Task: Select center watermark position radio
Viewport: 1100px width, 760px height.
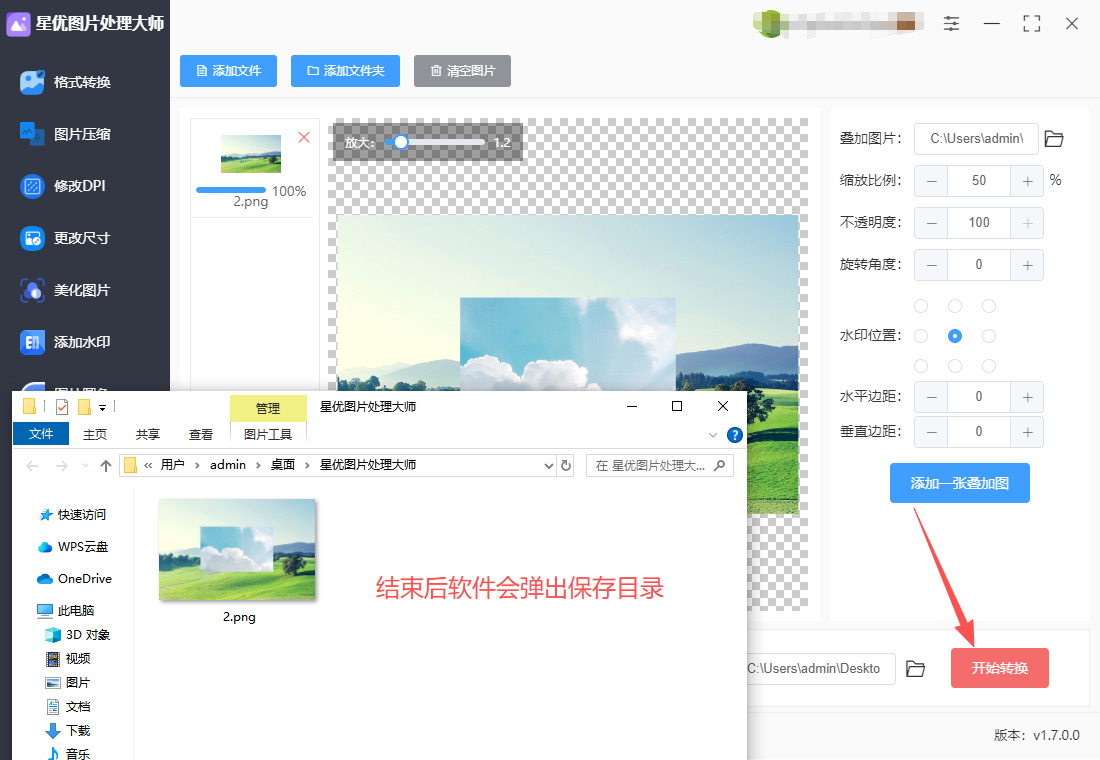Action: pyautogui.click(x=955, y=336)
